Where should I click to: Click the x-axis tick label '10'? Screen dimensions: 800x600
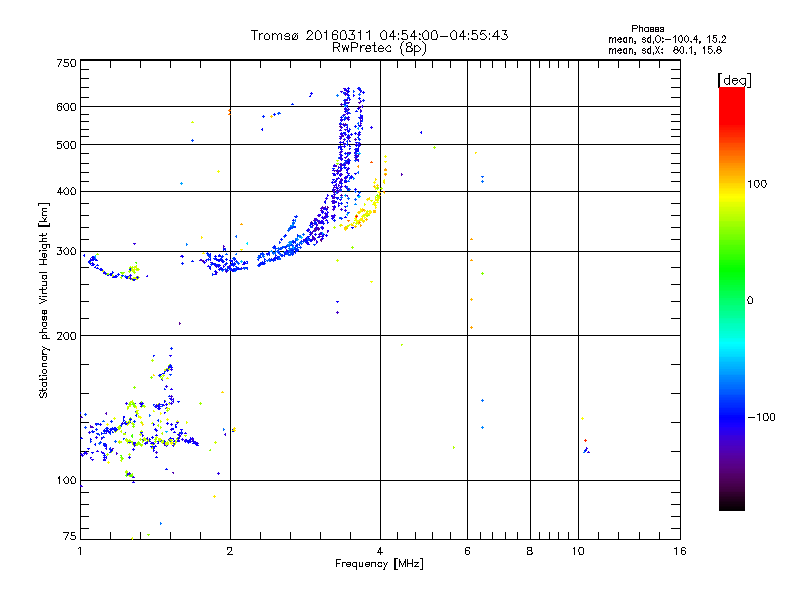pos(578,551)
